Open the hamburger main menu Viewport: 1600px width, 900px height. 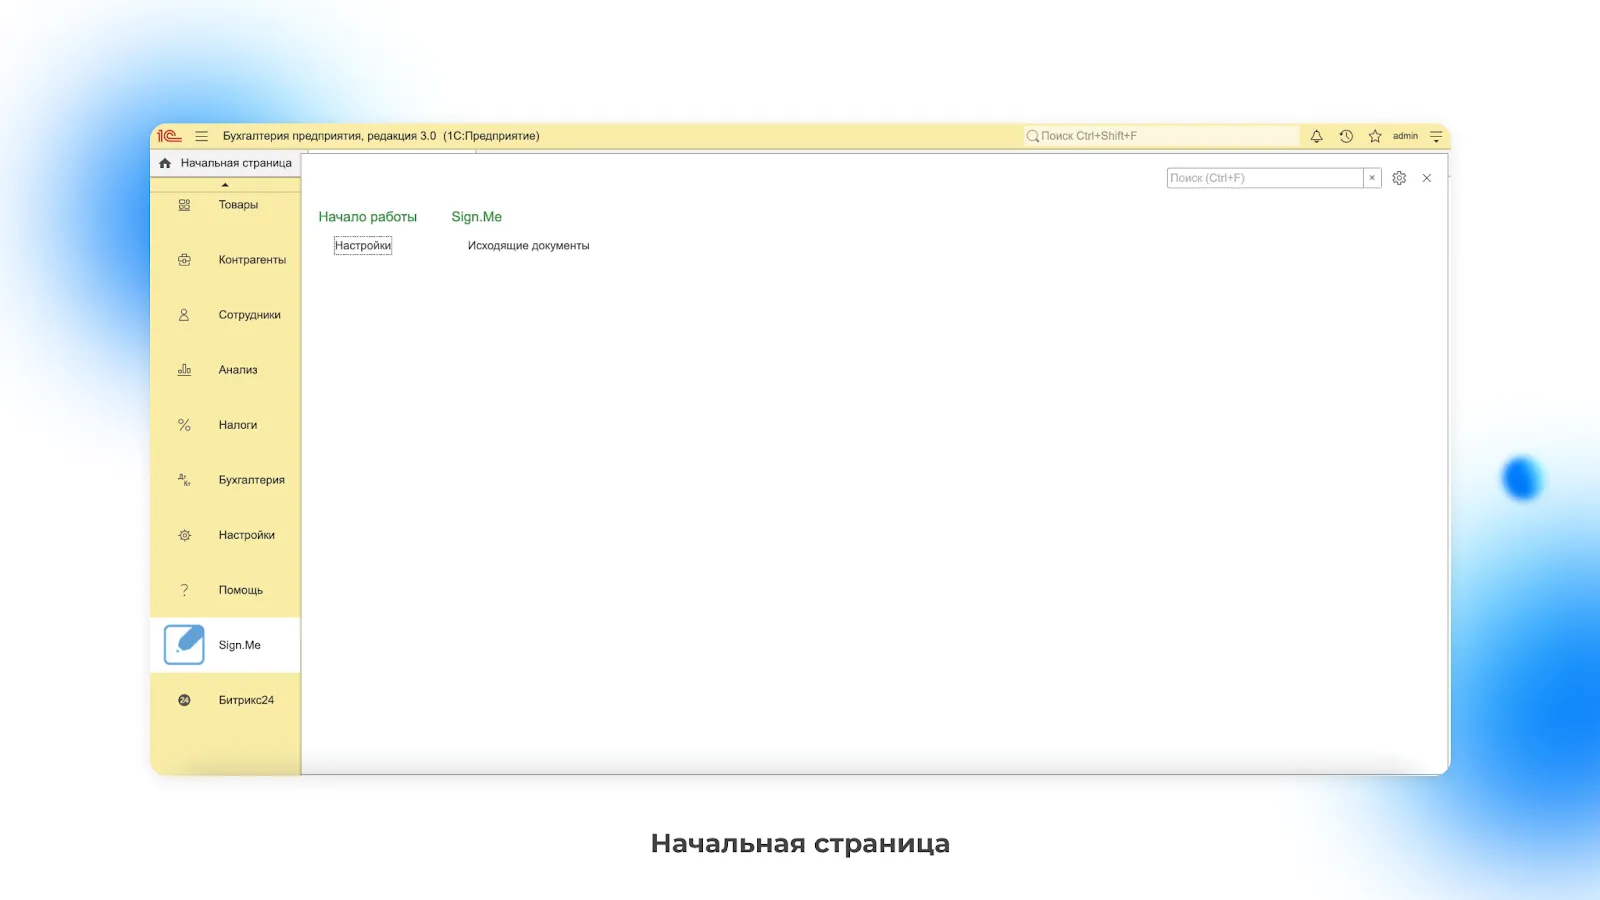click(201, 136)
